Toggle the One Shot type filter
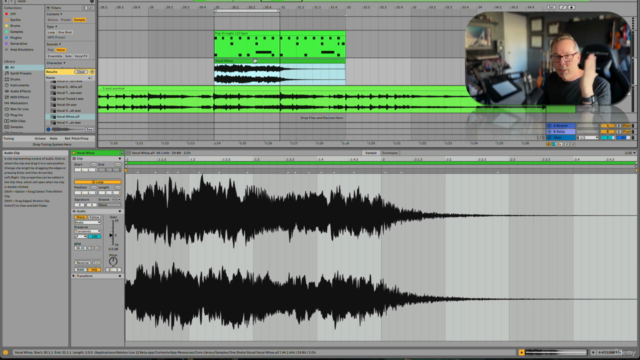Screen dimensions: 640x360 tap(65, 32)
